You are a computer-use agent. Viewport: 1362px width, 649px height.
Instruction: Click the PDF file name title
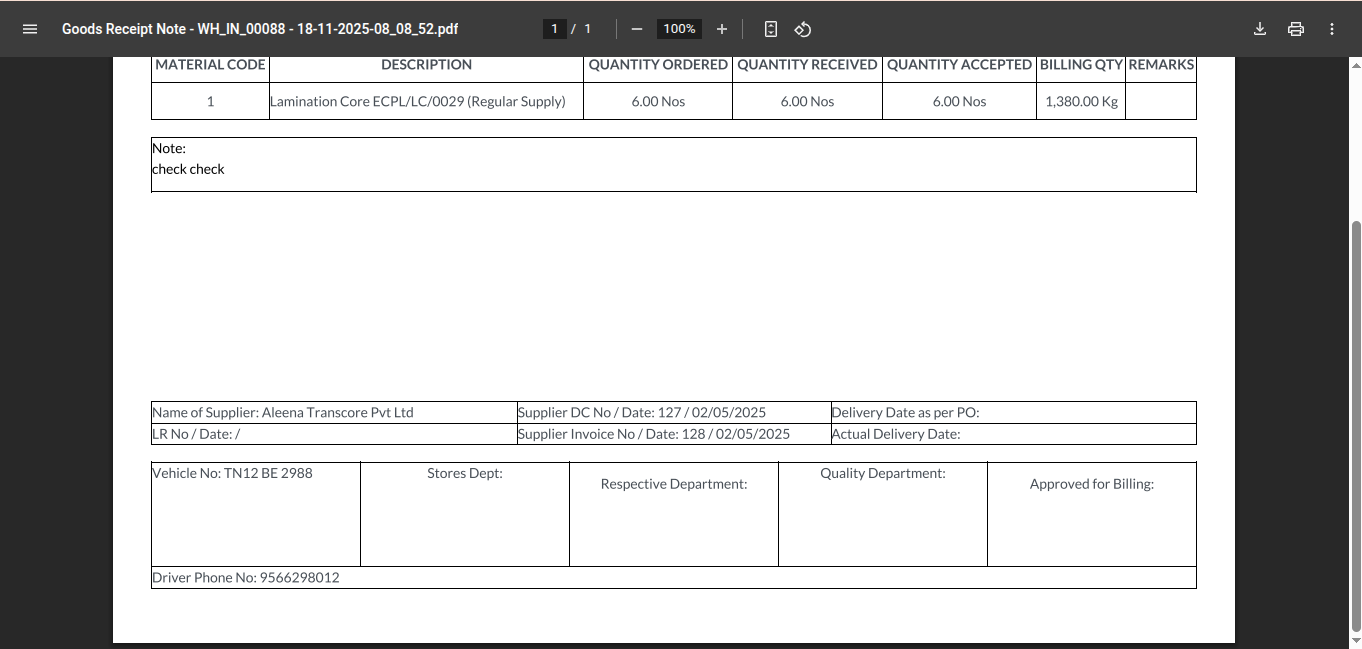click(260, 29)
